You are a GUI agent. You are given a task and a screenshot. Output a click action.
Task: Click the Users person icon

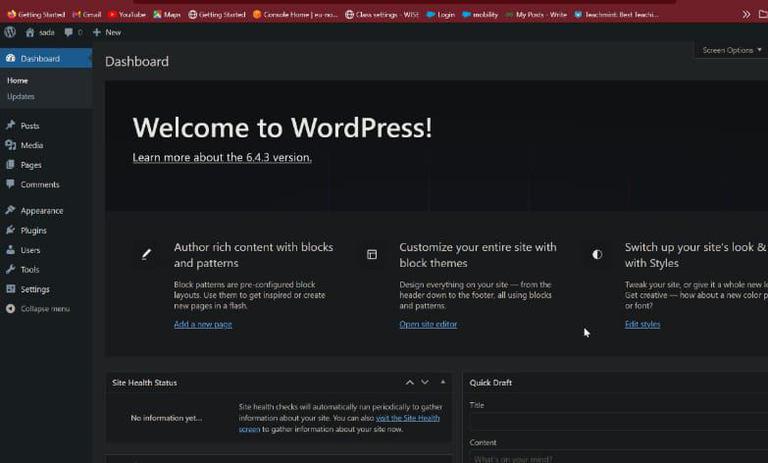point(10,250)
